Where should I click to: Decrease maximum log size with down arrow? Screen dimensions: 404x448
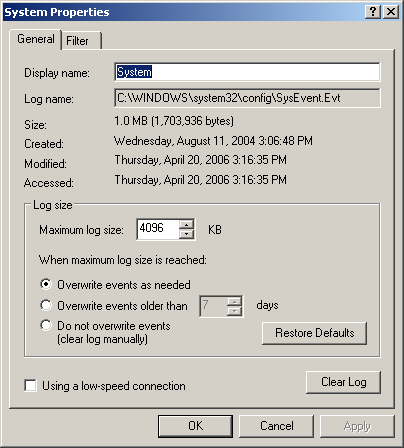(x=187, y=234)
